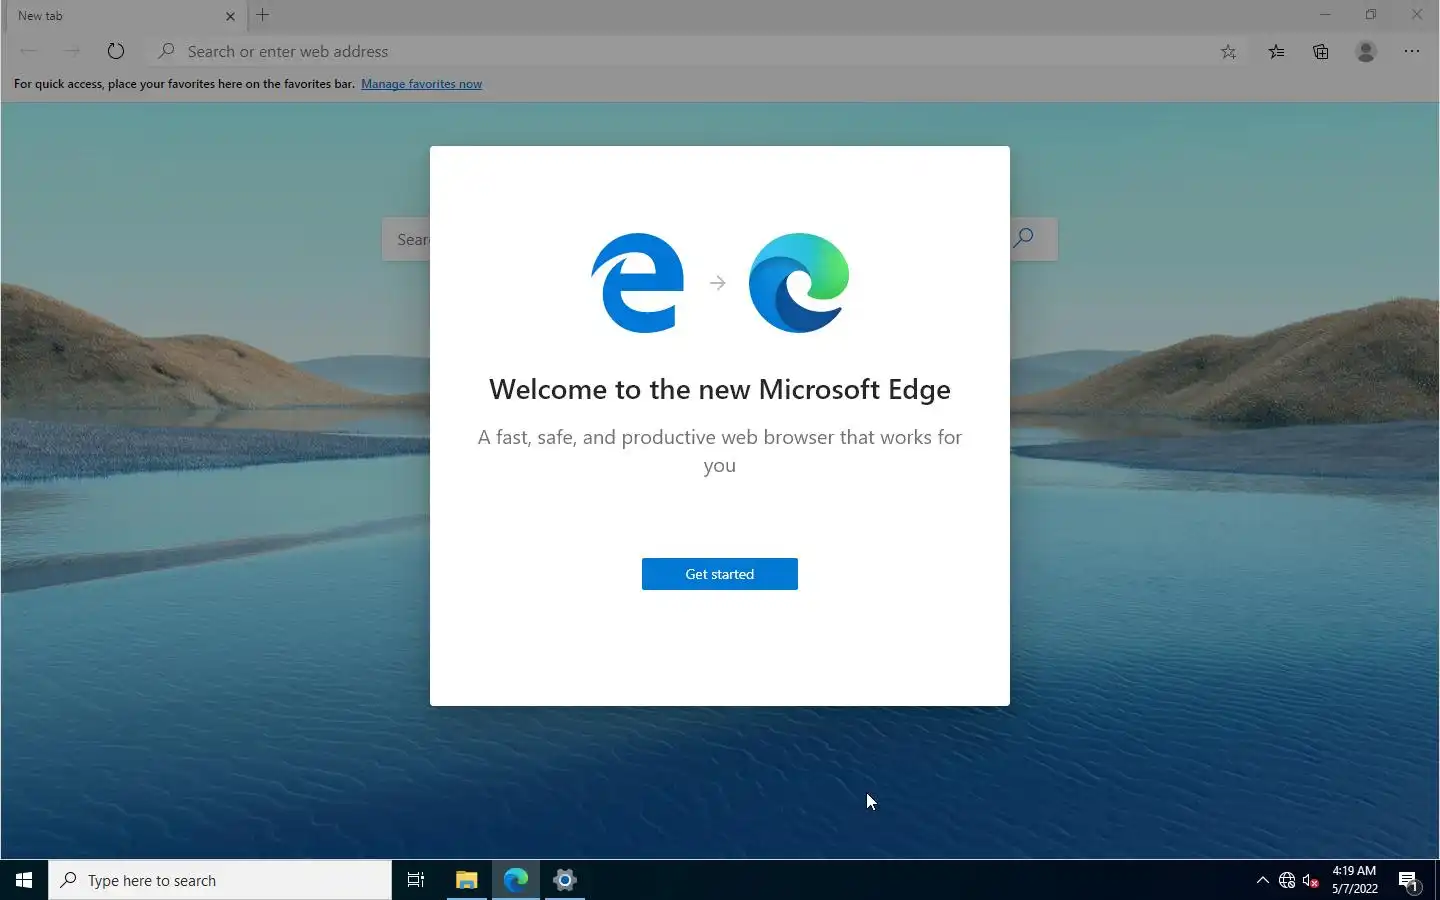Click the new Edge logo in the dialog

pos(799,283)
